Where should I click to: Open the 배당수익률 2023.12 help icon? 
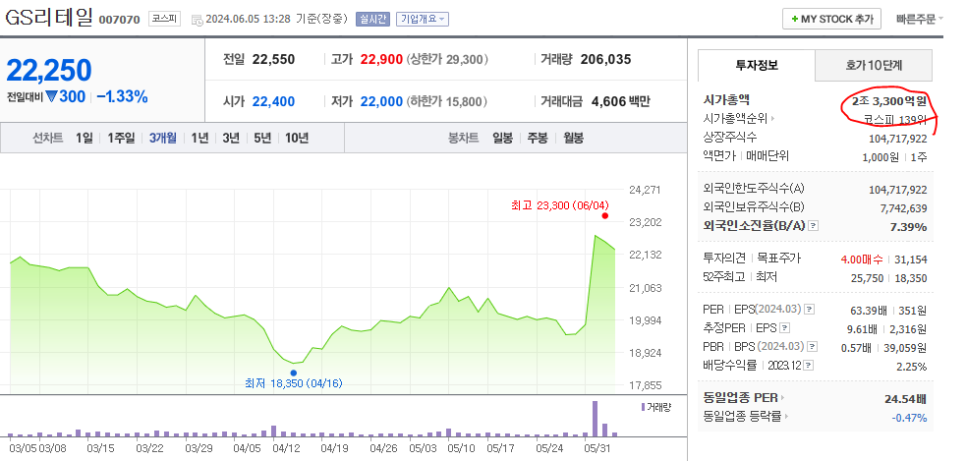click(808, 366)
